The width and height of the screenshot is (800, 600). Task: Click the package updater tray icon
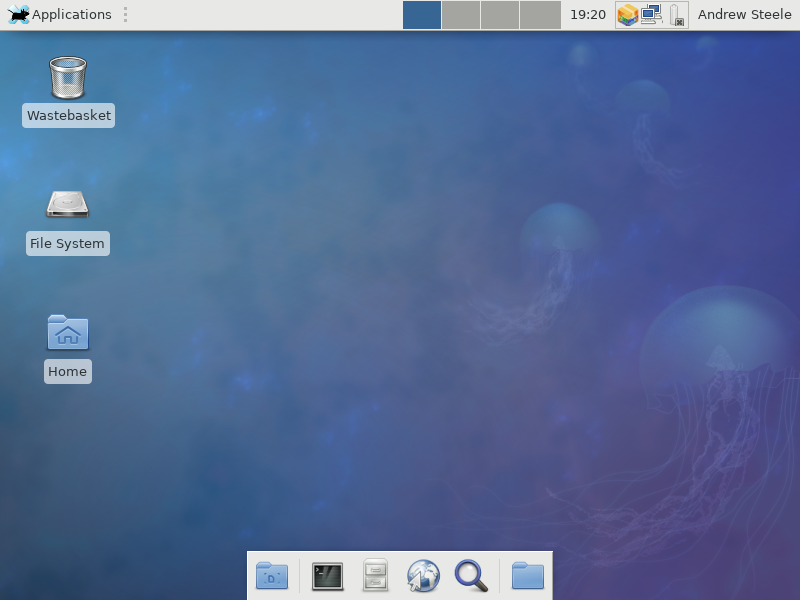point(627,15)
